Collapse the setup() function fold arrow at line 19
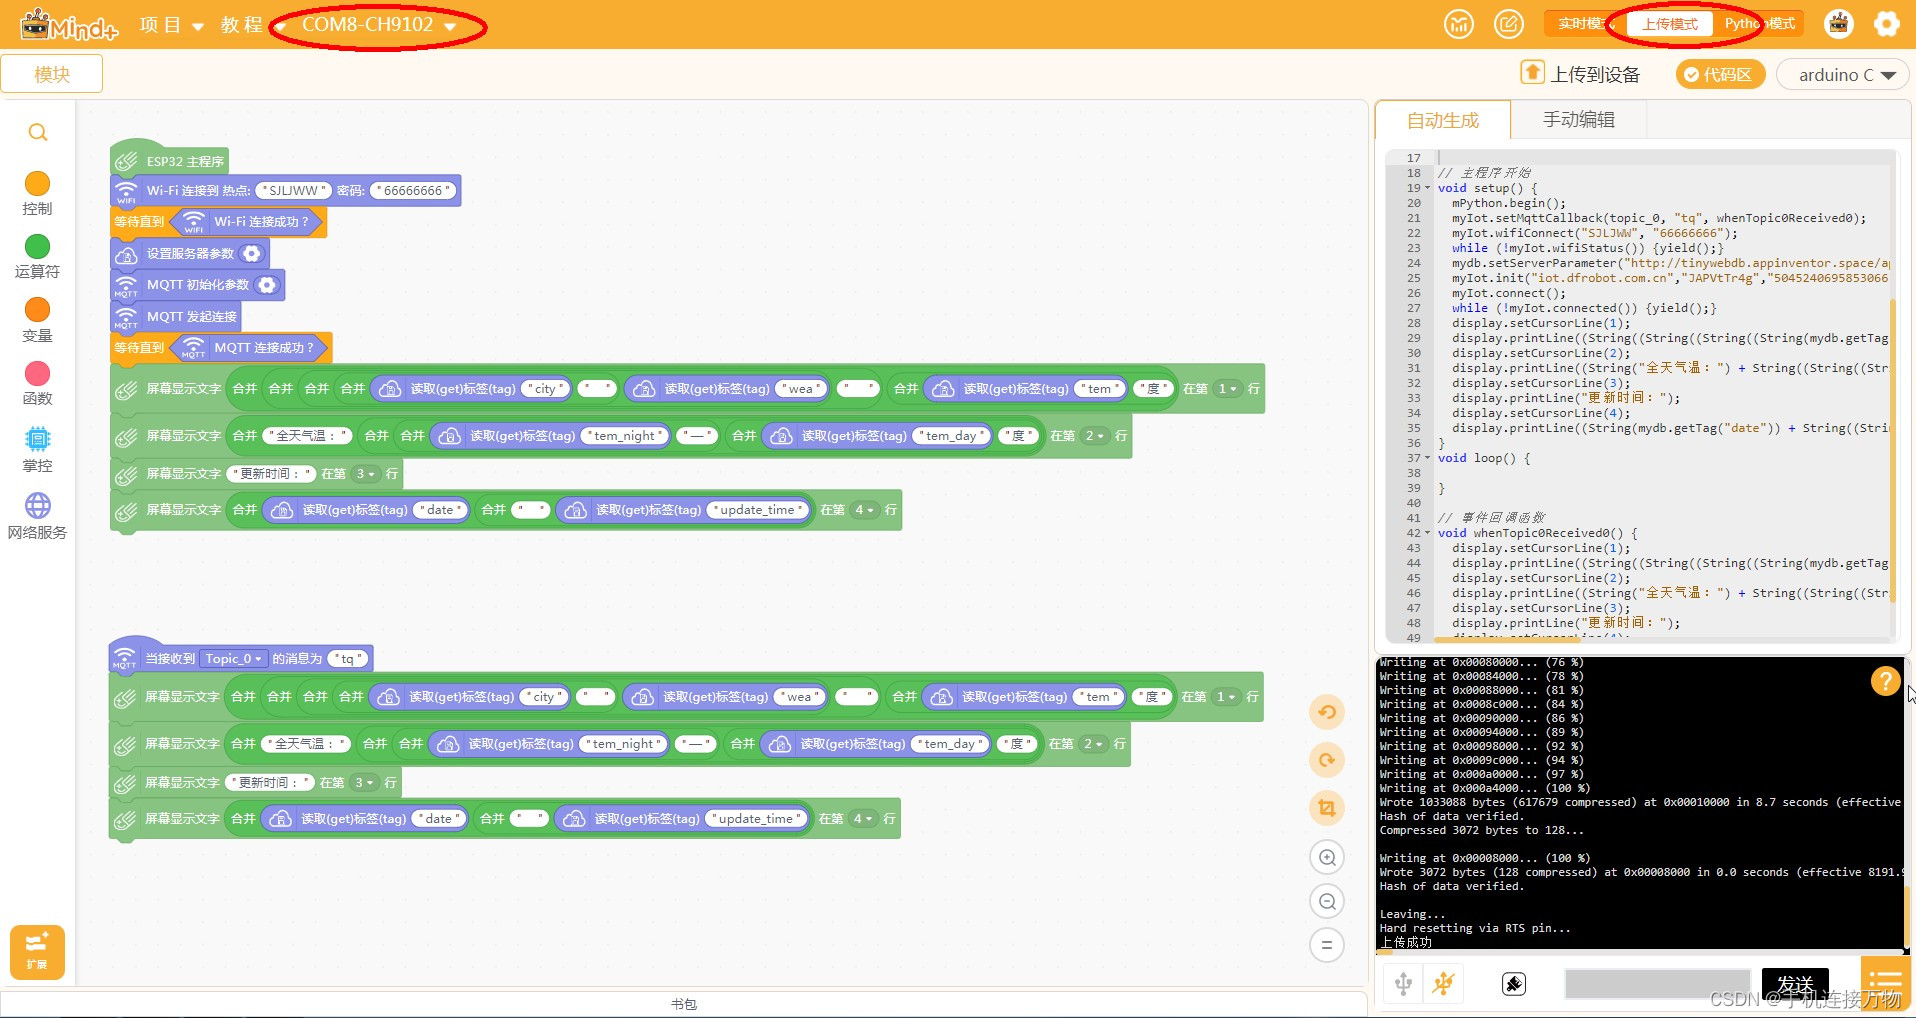Image resolution: width=1916 pixels, height=1018 pixels. click(x=1427, y=188)
